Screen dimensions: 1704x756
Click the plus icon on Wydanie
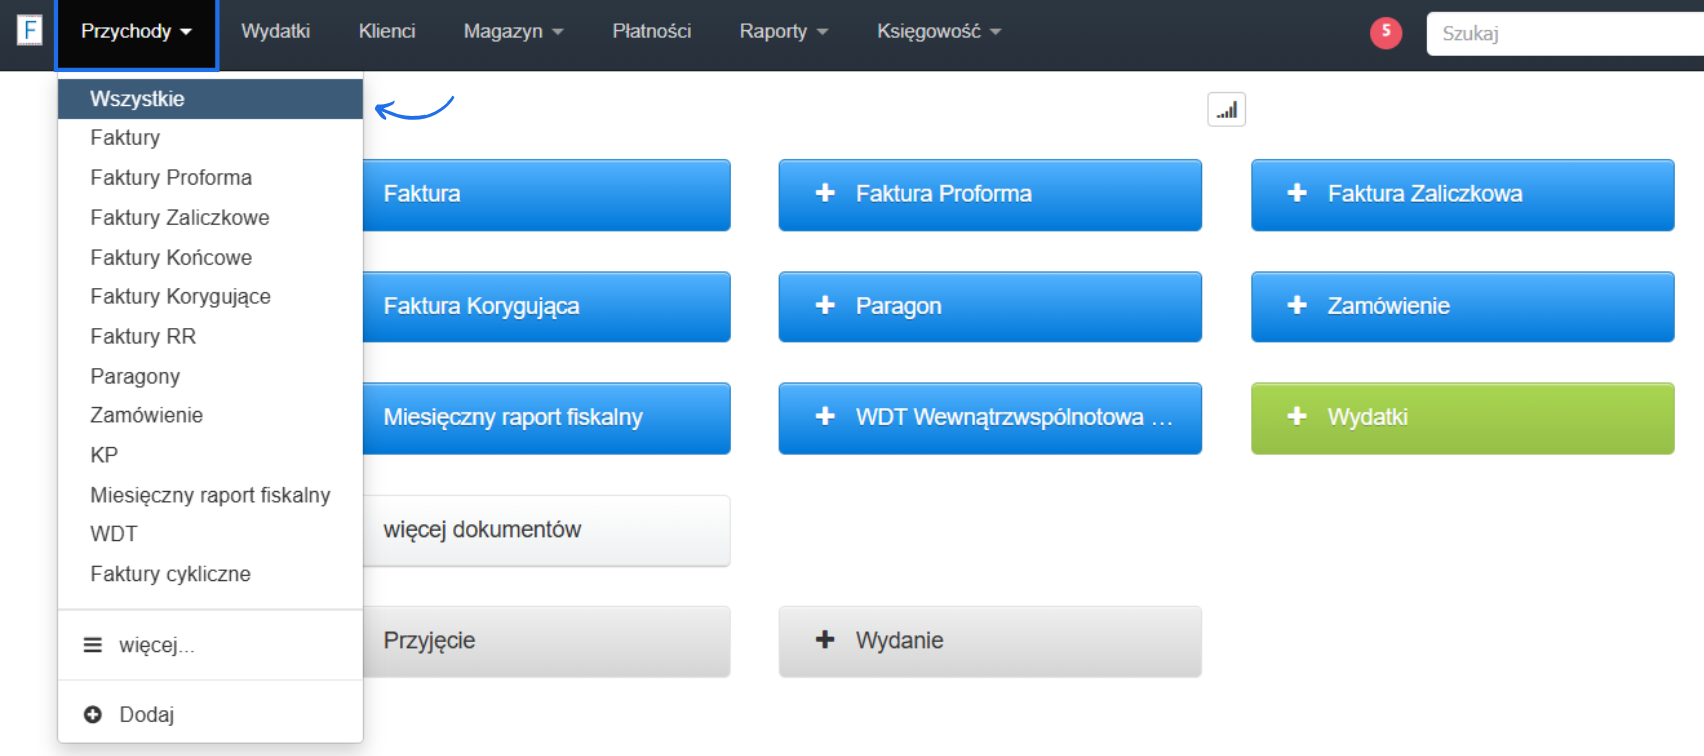(825, 640)
